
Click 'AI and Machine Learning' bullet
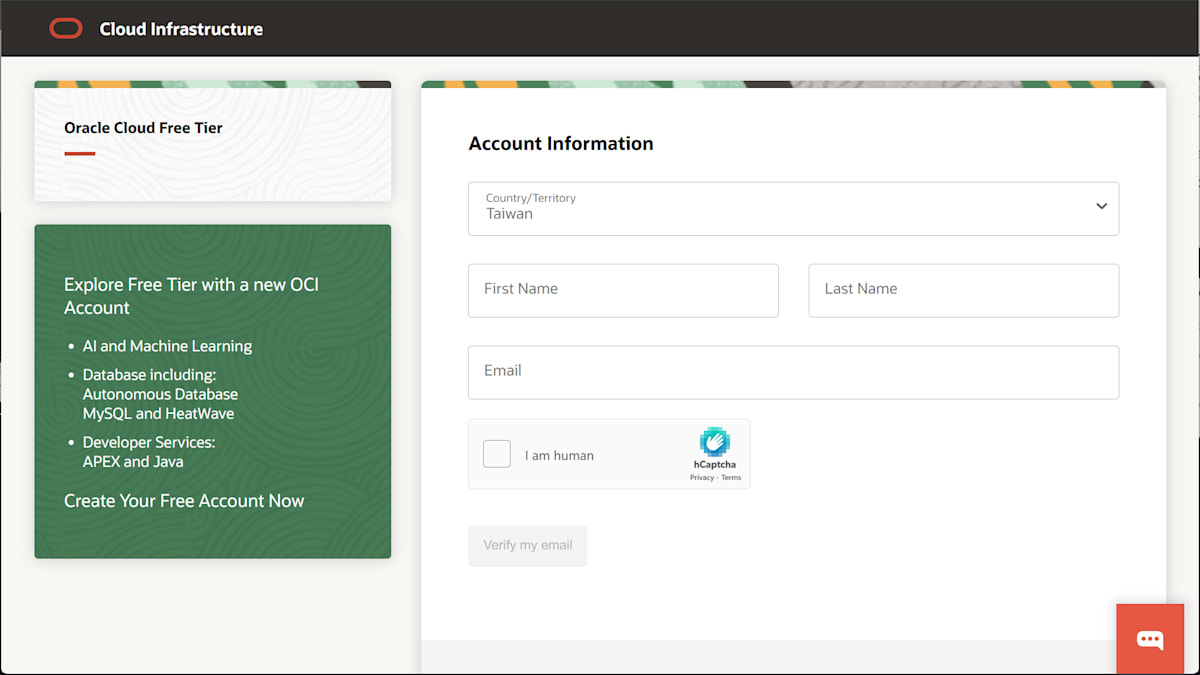tap(167, 346)
